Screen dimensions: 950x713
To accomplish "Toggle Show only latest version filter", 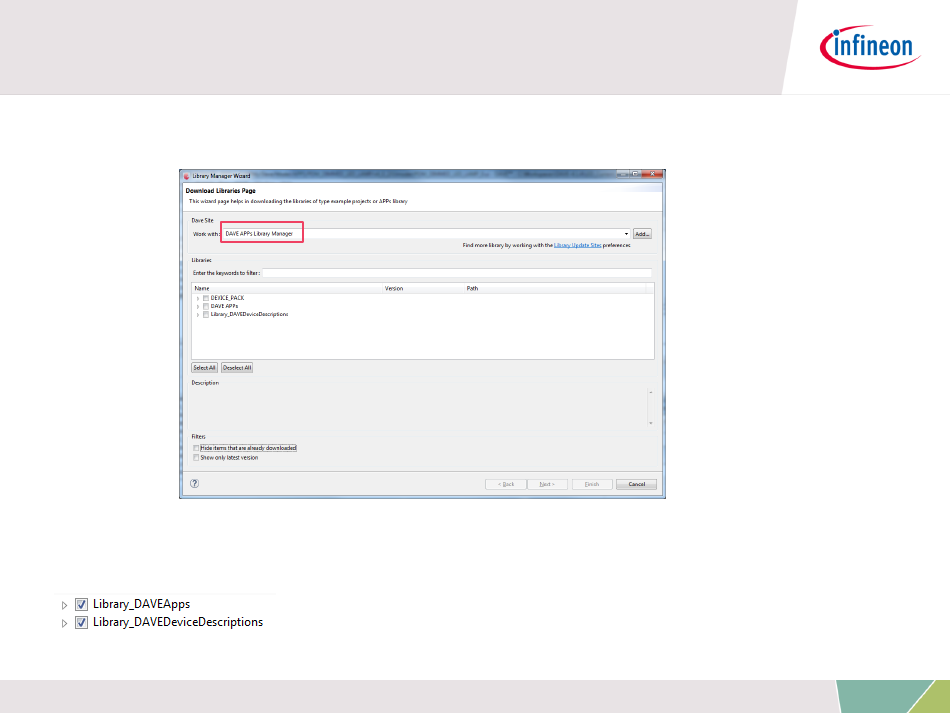I will [196, 457].
